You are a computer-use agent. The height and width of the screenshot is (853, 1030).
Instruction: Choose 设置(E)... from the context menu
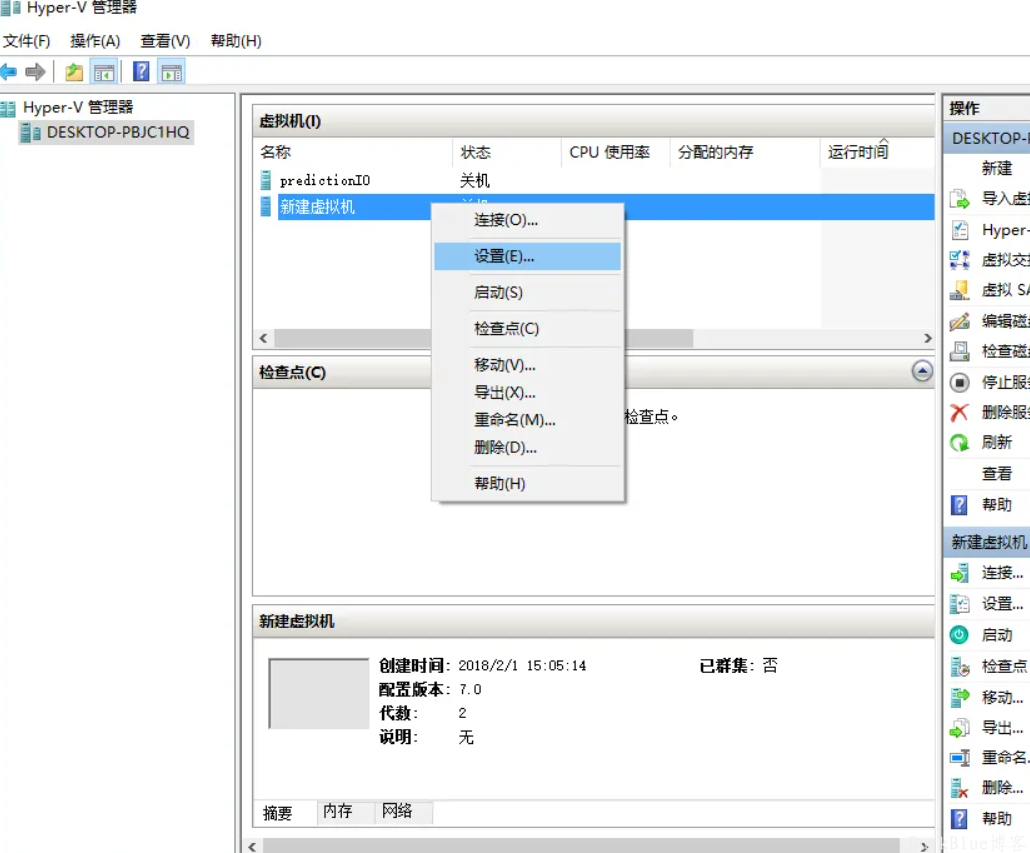pyautogui.click(x=527, y=256)
